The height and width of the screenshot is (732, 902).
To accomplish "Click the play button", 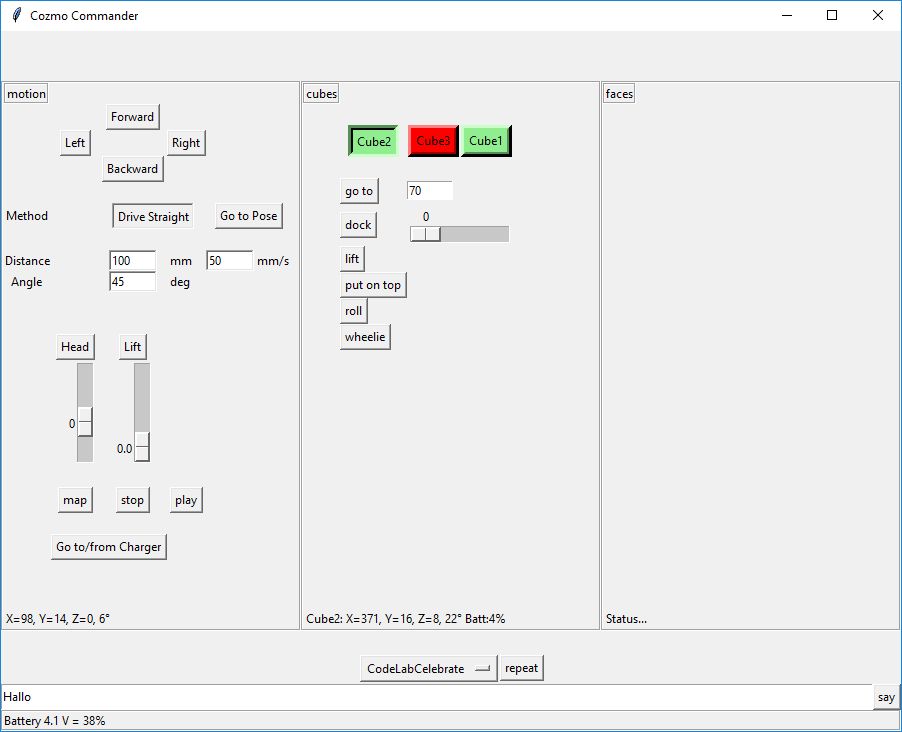I will [x=186, y=500].
